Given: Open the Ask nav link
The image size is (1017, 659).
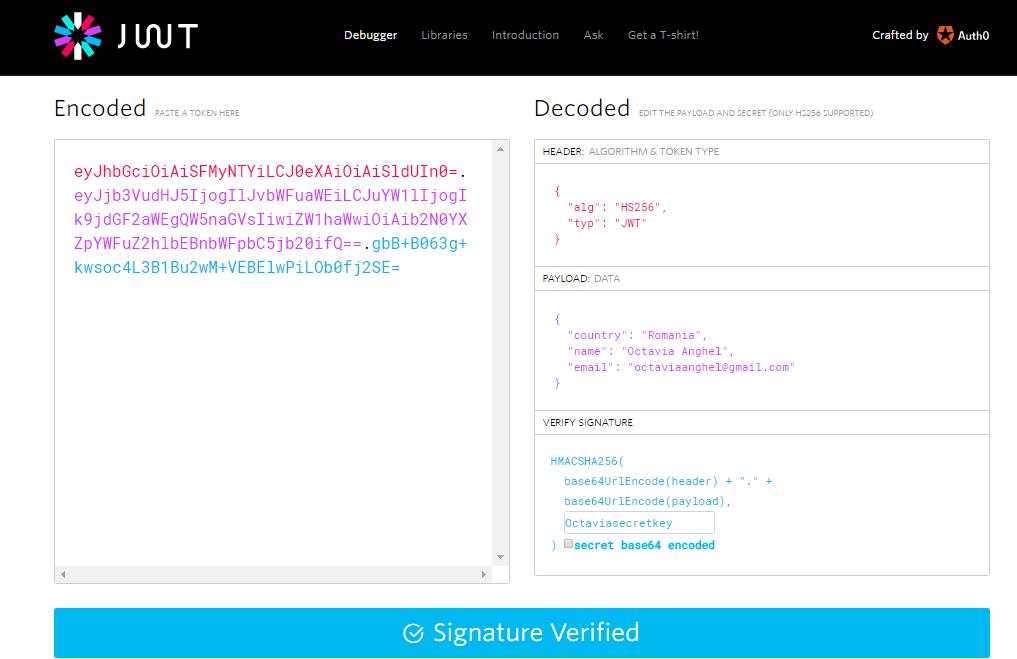Looking at the screenshot, I should [593, 35].
